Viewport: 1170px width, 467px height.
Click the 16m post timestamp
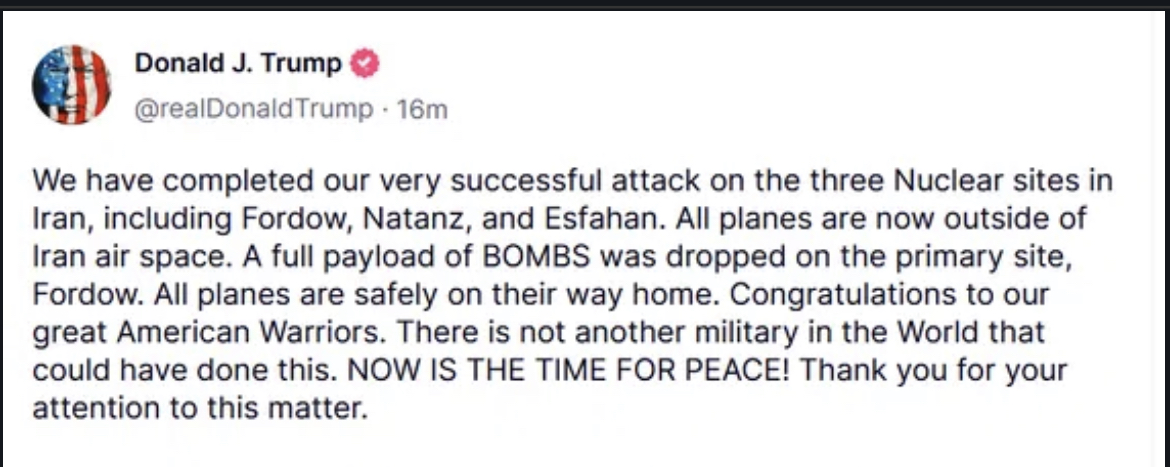pyautogui.click(x=422, y=109)
